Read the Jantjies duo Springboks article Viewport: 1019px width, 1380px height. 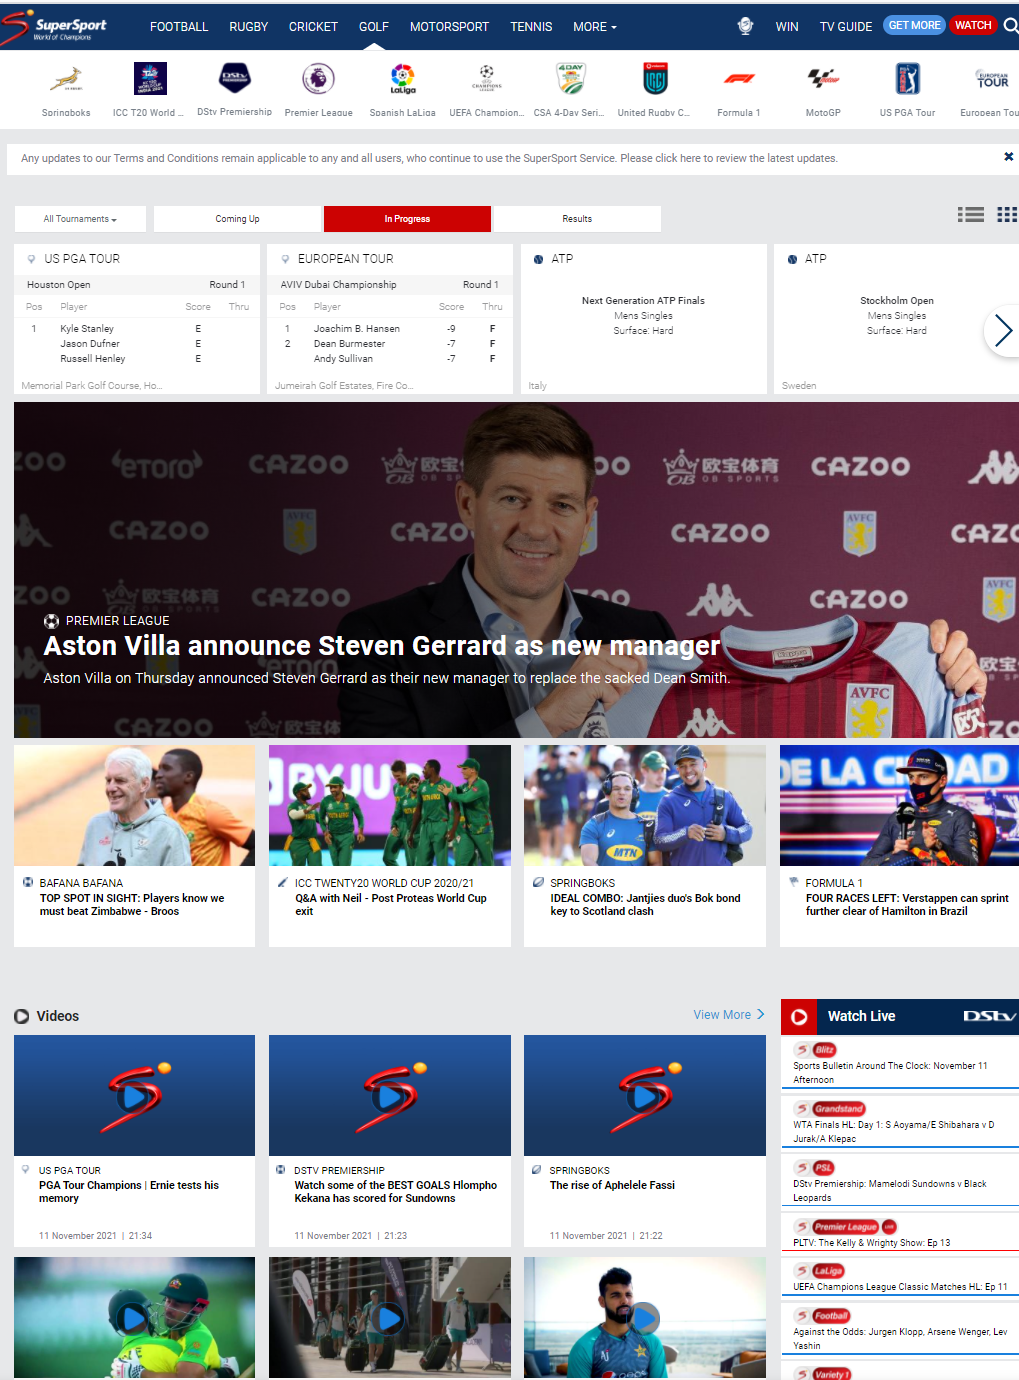[645, 905]
